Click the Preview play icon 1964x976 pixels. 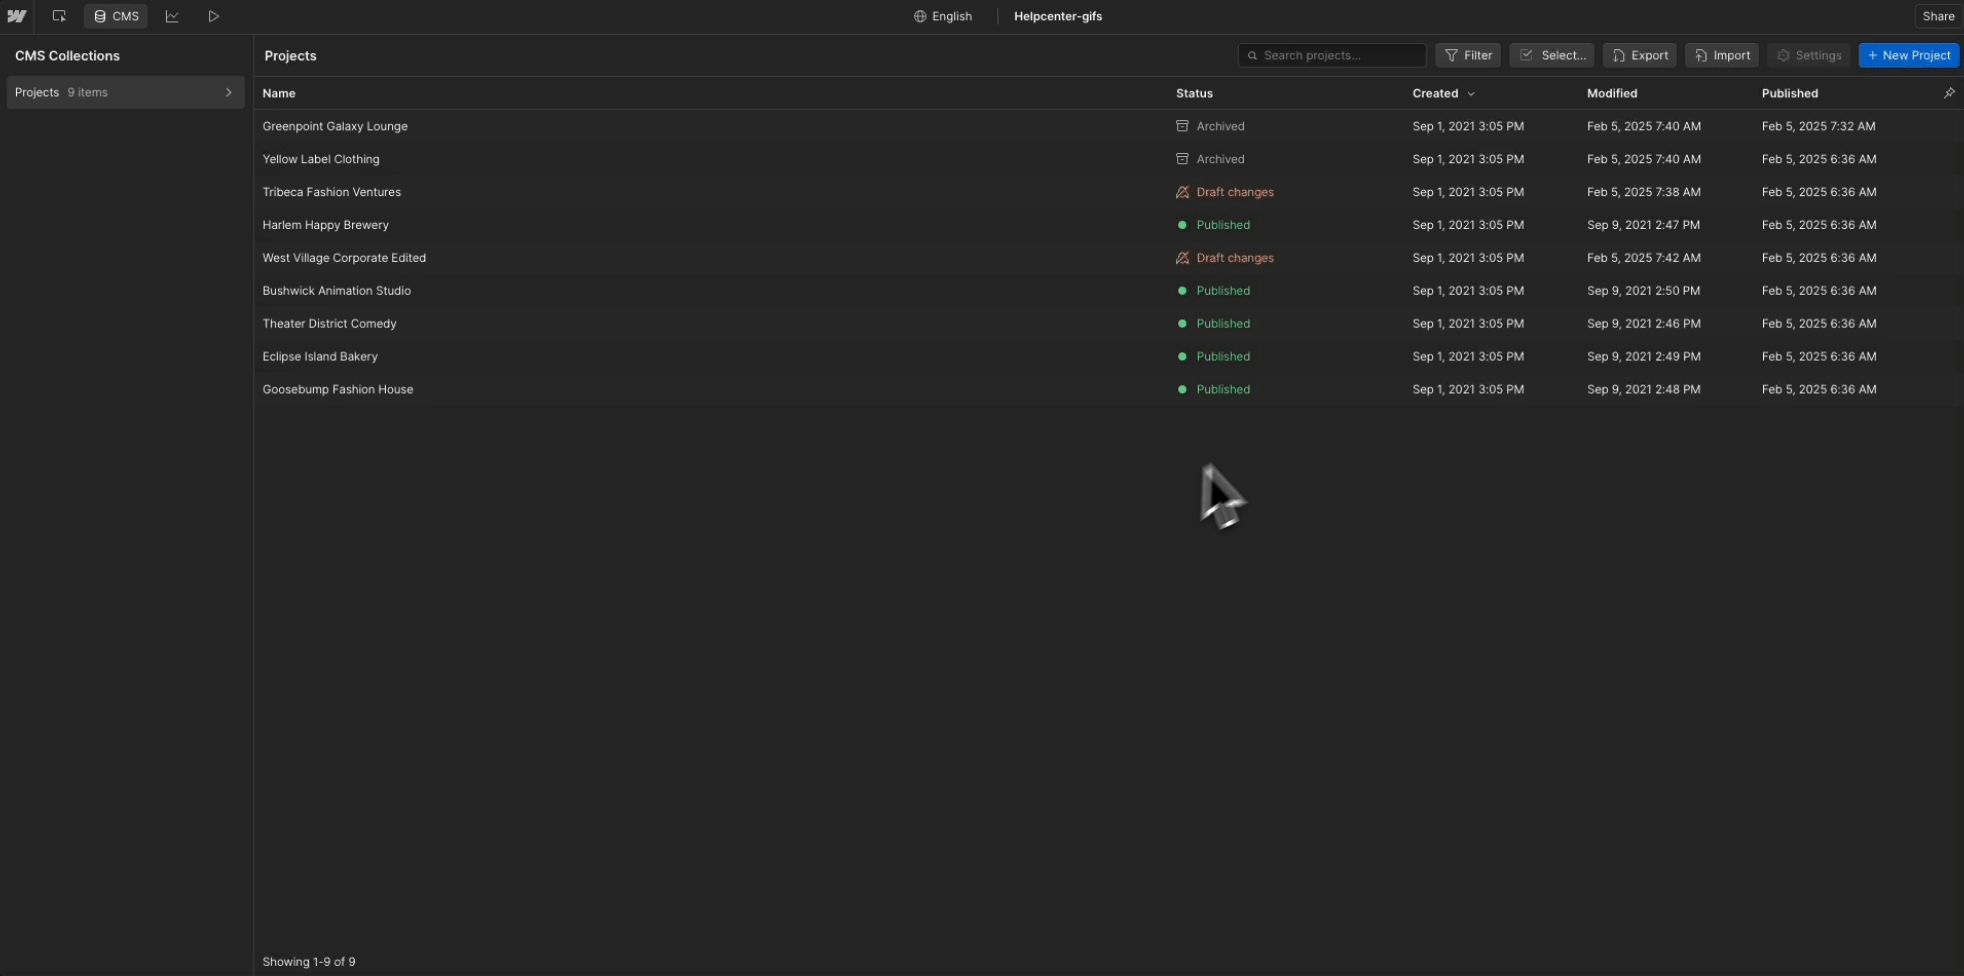(214, 16)
